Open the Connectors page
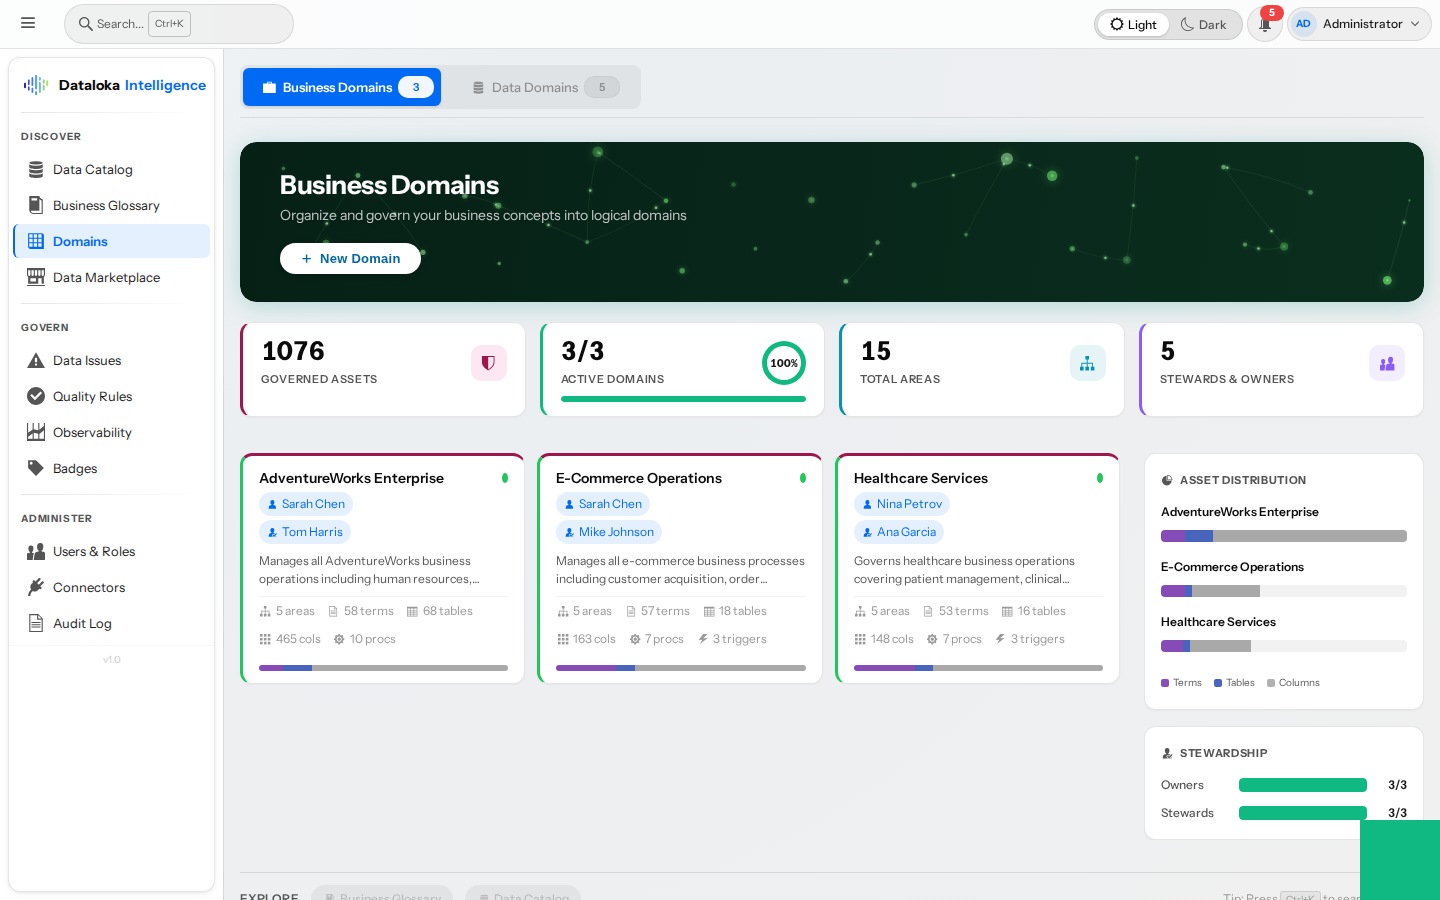This screenshot has width=1440, height=900. point(88,587)
